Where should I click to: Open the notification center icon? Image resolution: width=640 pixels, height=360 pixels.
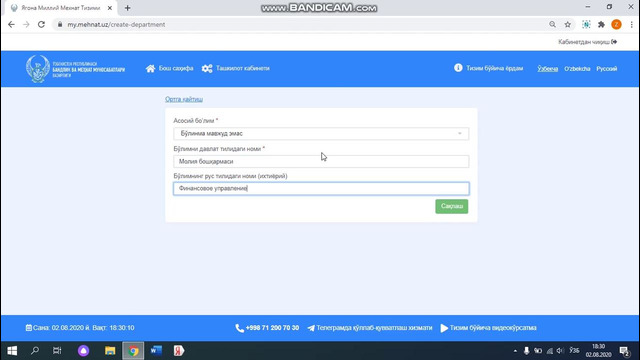coord(624,351)
